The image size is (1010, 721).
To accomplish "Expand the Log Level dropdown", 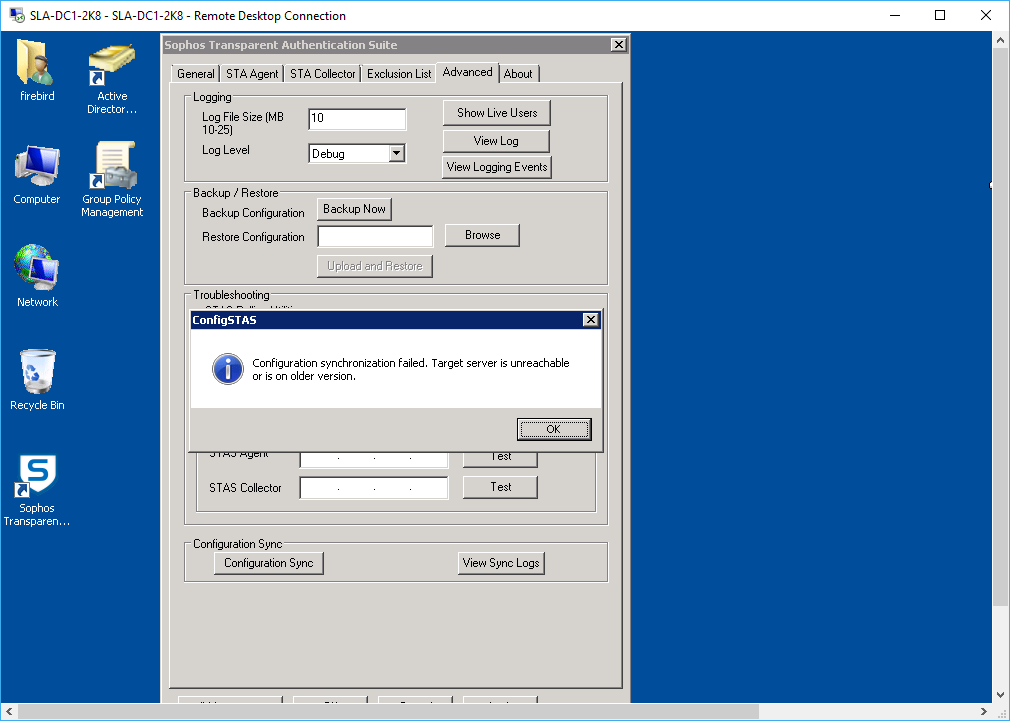I will (x=397, y=153).
